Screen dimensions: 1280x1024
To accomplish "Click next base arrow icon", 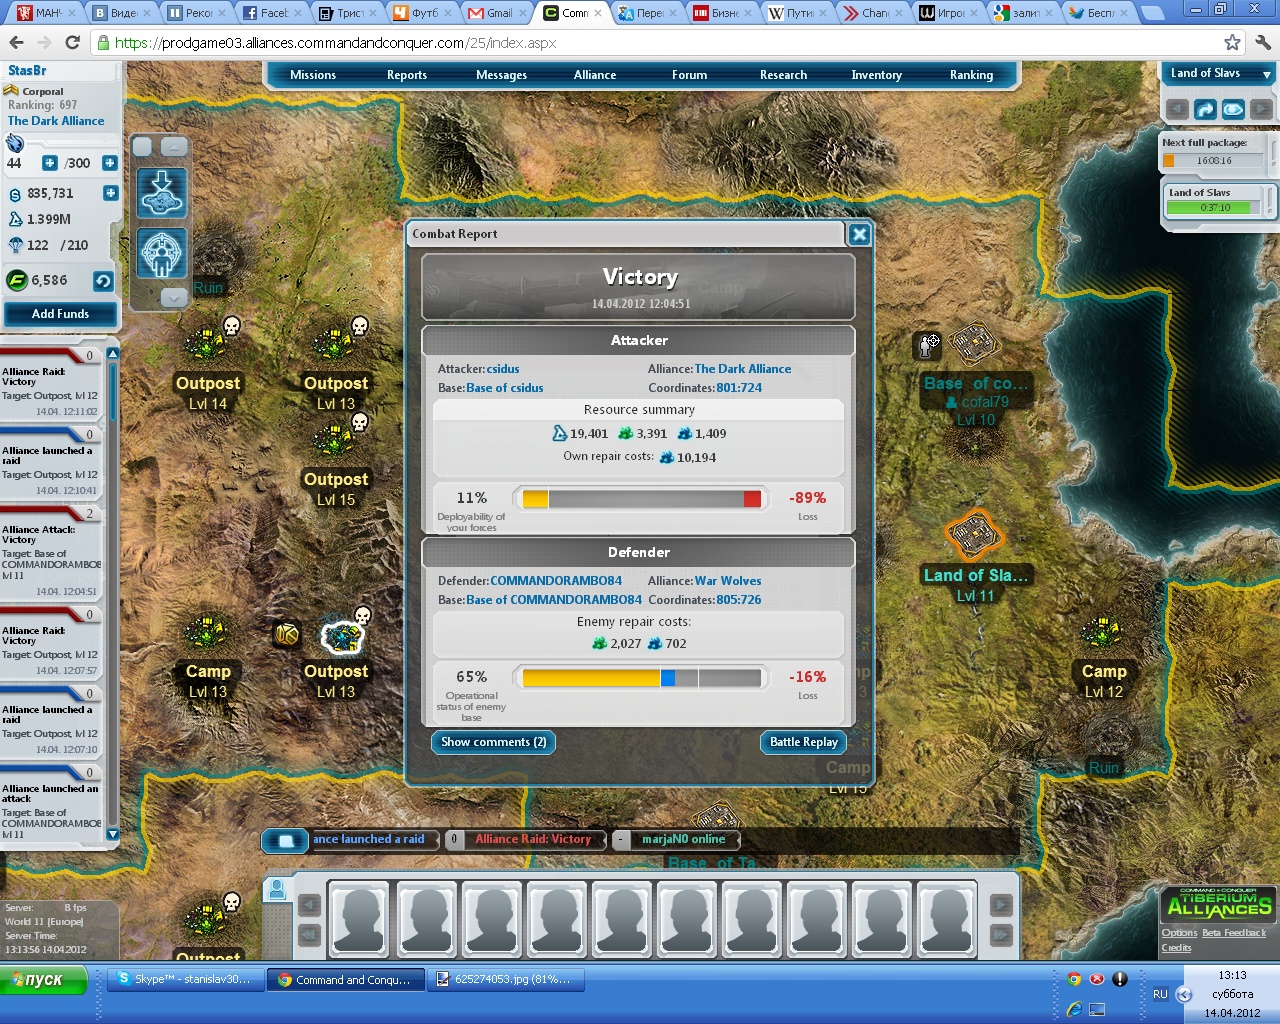I will click(x=1261, y=109).
